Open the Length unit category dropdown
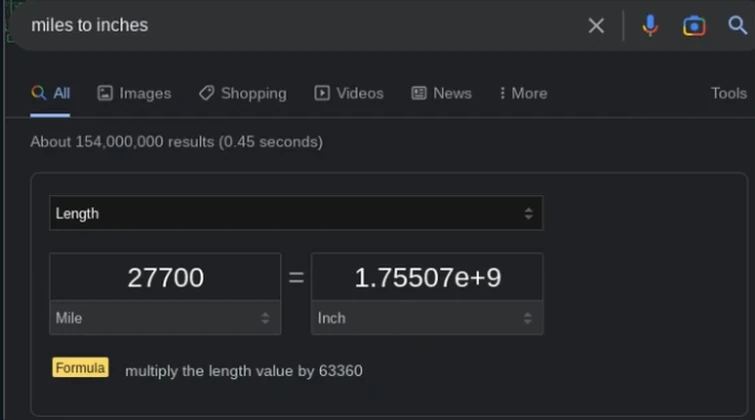 [x=296, y=213]
